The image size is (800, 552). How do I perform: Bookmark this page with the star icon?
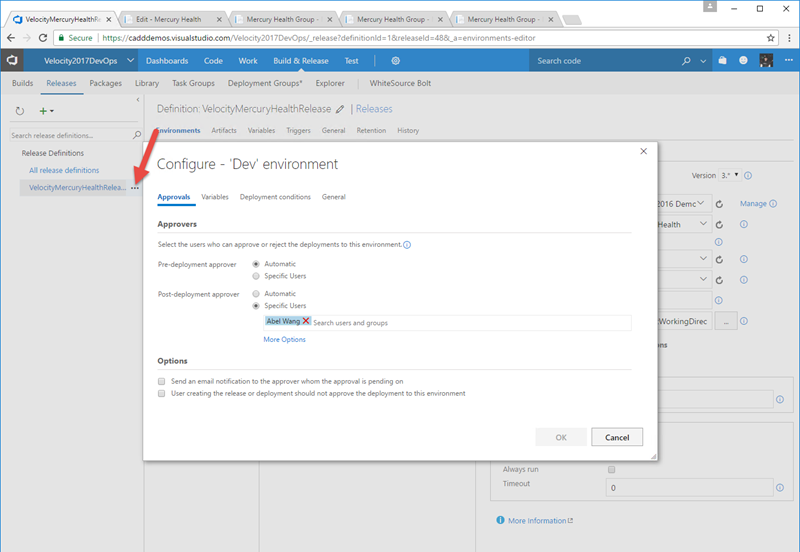coord(770,38)
